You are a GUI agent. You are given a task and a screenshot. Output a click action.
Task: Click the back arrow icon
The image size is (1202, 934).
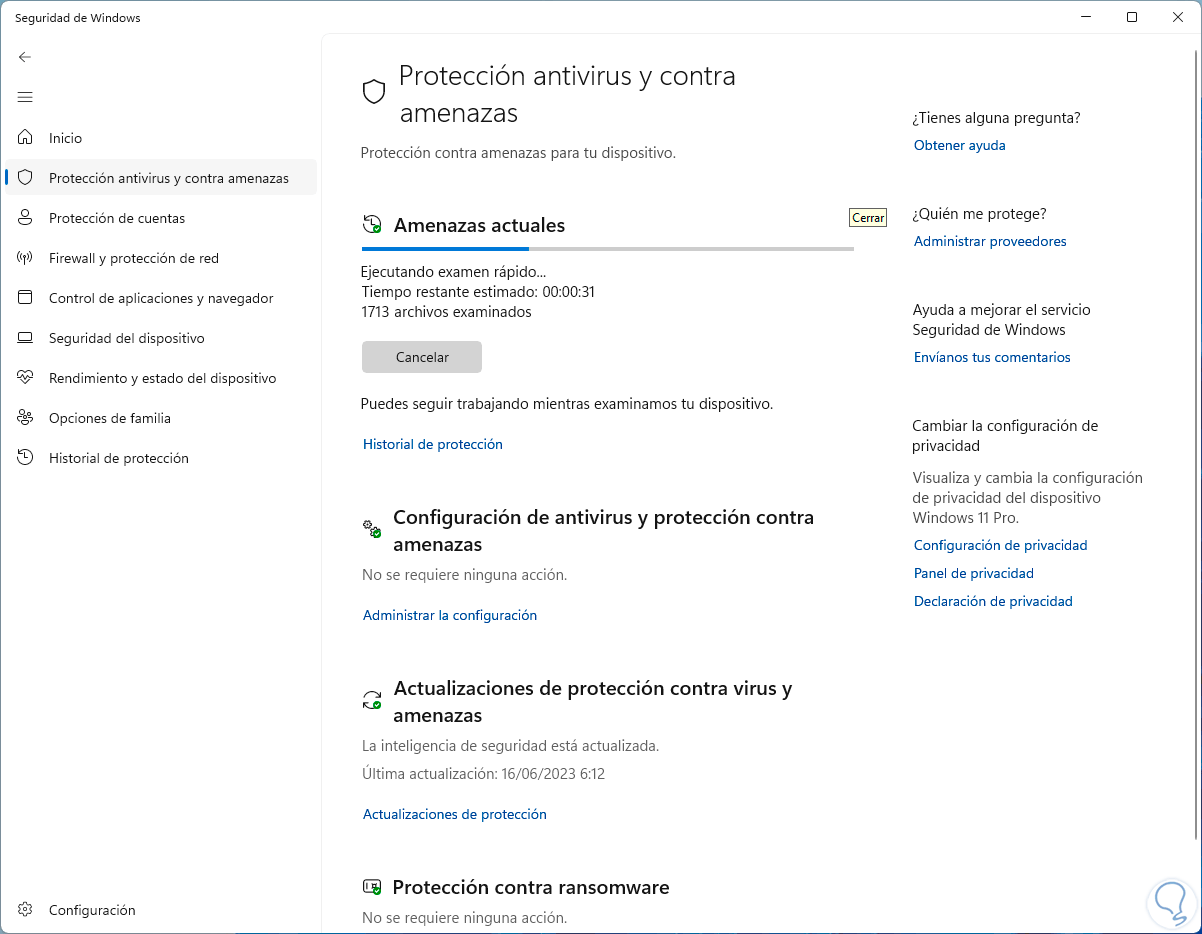pos(25,57)
